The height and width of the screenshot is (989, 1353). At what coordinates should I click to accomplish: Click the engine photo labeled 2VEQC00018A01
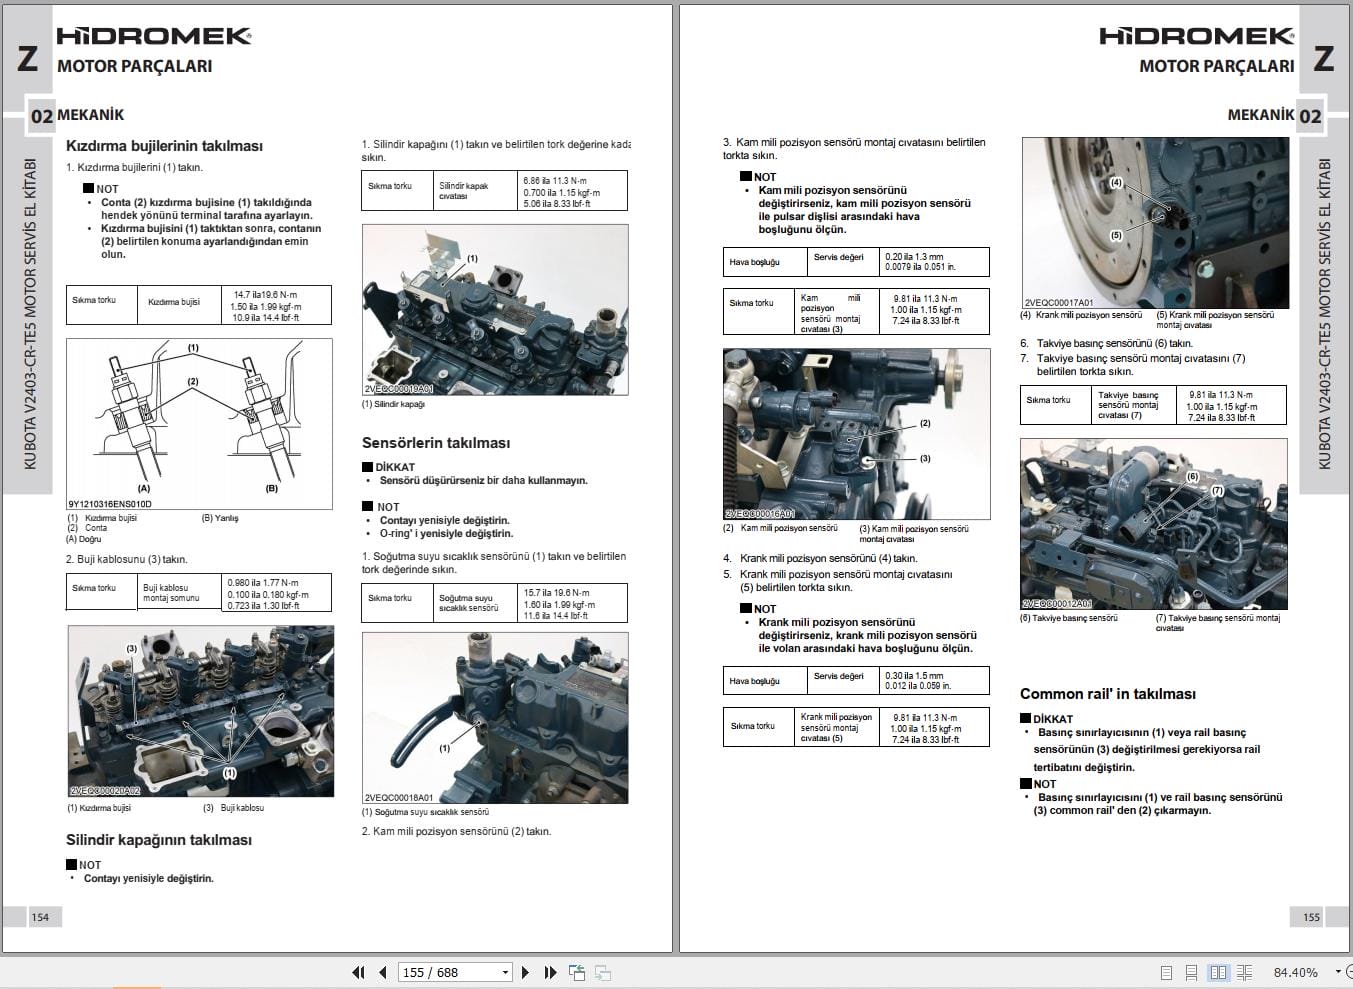495,718
